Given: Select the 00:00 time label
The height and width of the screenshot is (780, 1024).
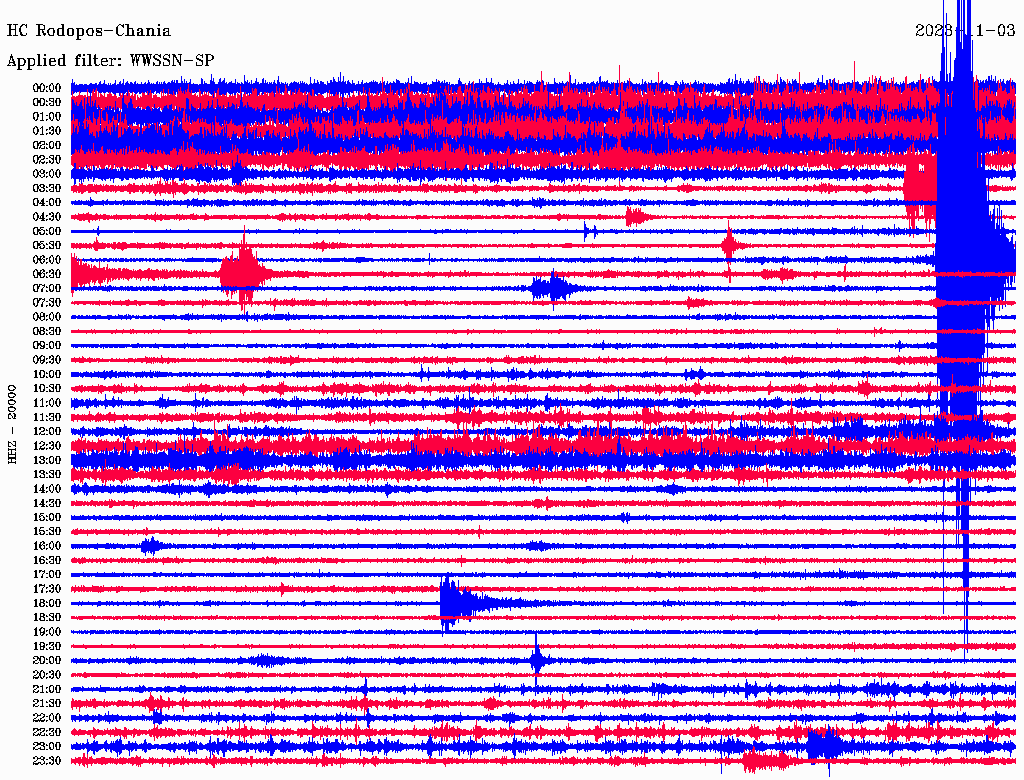Looking at the screenshot, I should (x=46, y=88).
